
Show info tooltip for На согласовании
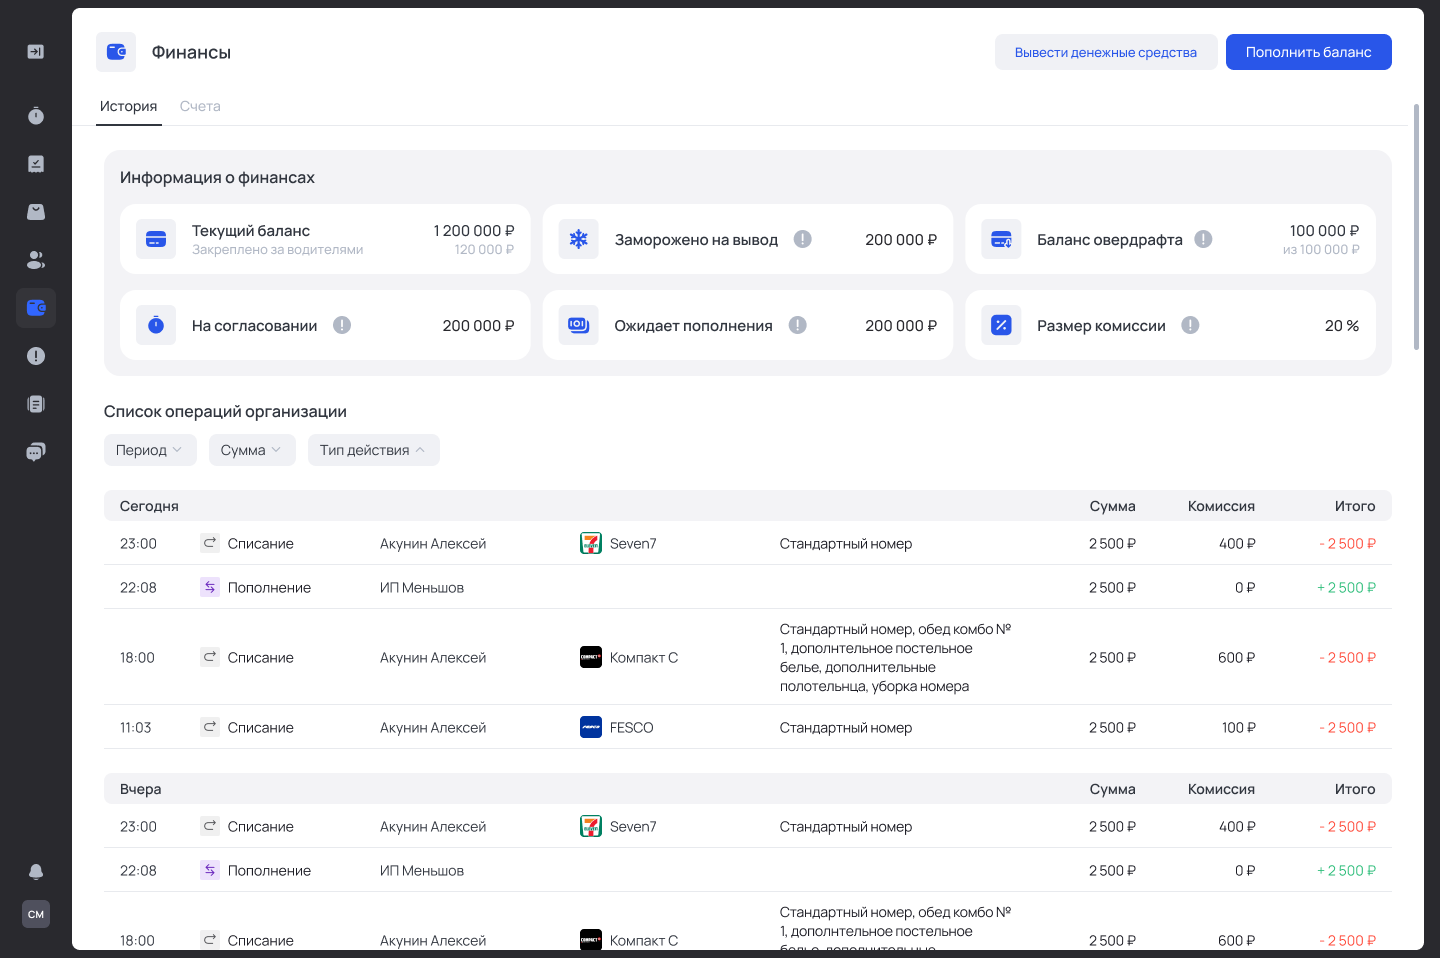342,325
